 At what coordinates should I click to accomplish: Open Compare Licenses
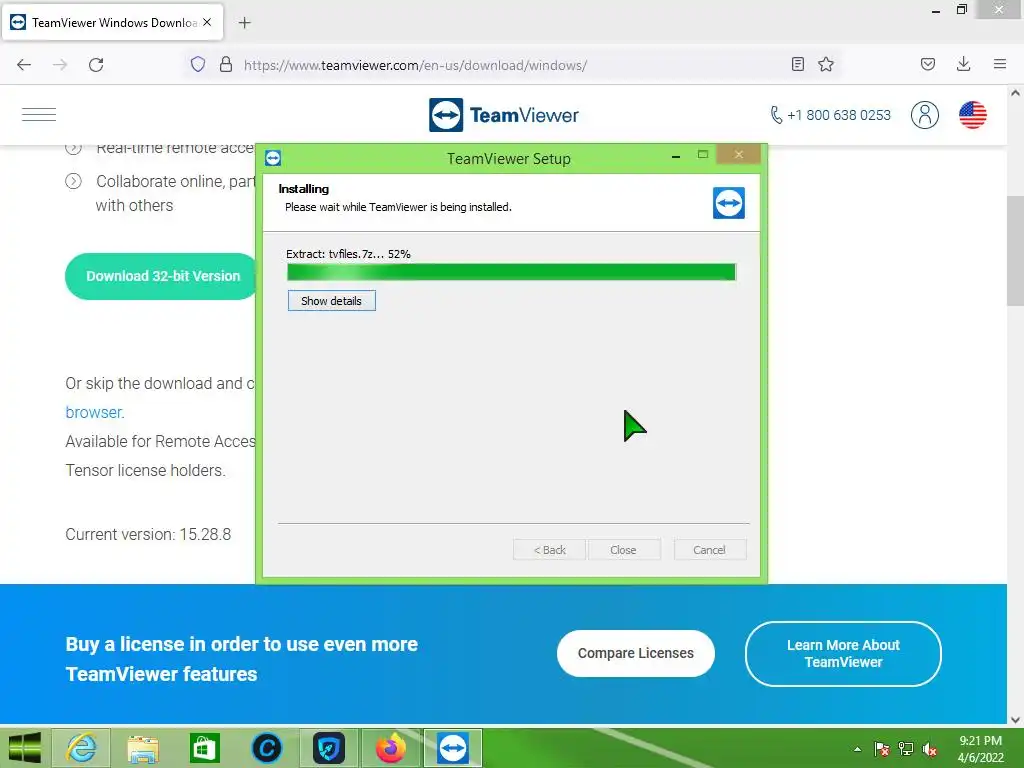635,653
